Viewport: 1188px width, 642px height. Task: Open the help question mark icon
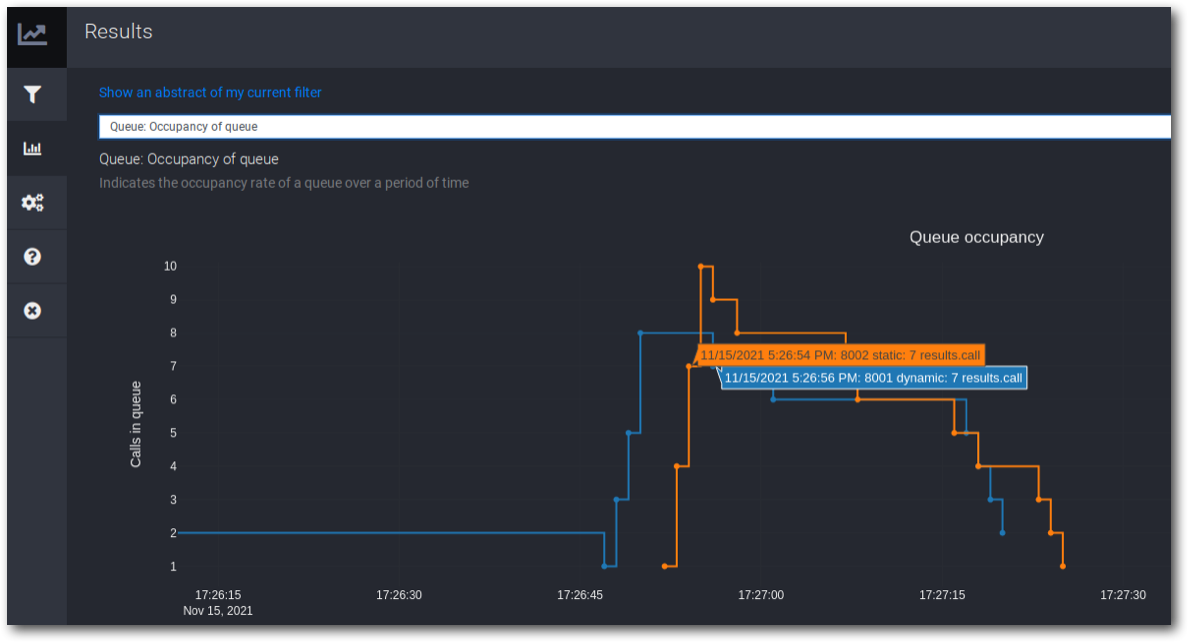tap(33, 256)
